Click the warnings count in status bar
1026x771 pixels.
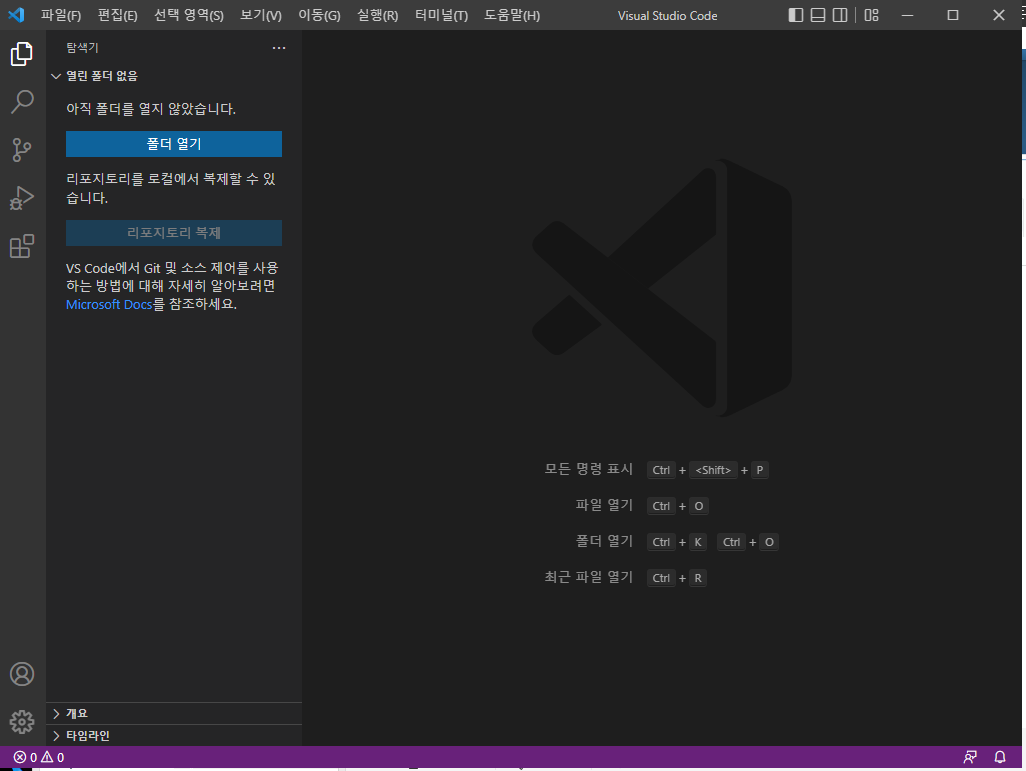click(53, 757)
